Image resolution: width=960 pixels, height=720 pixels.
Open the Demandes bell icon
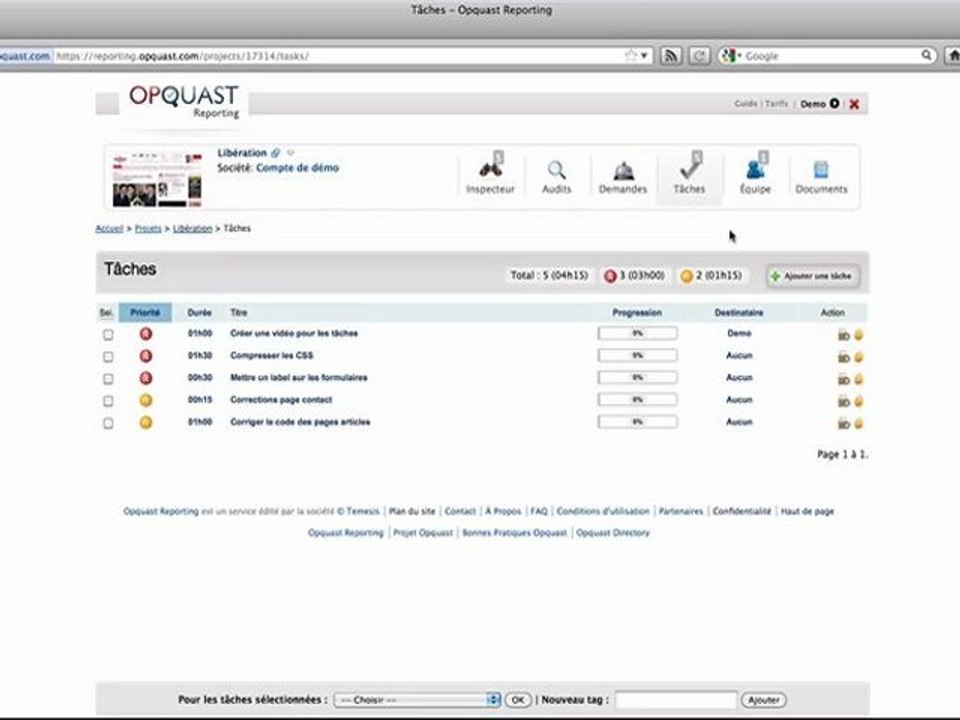623,171
